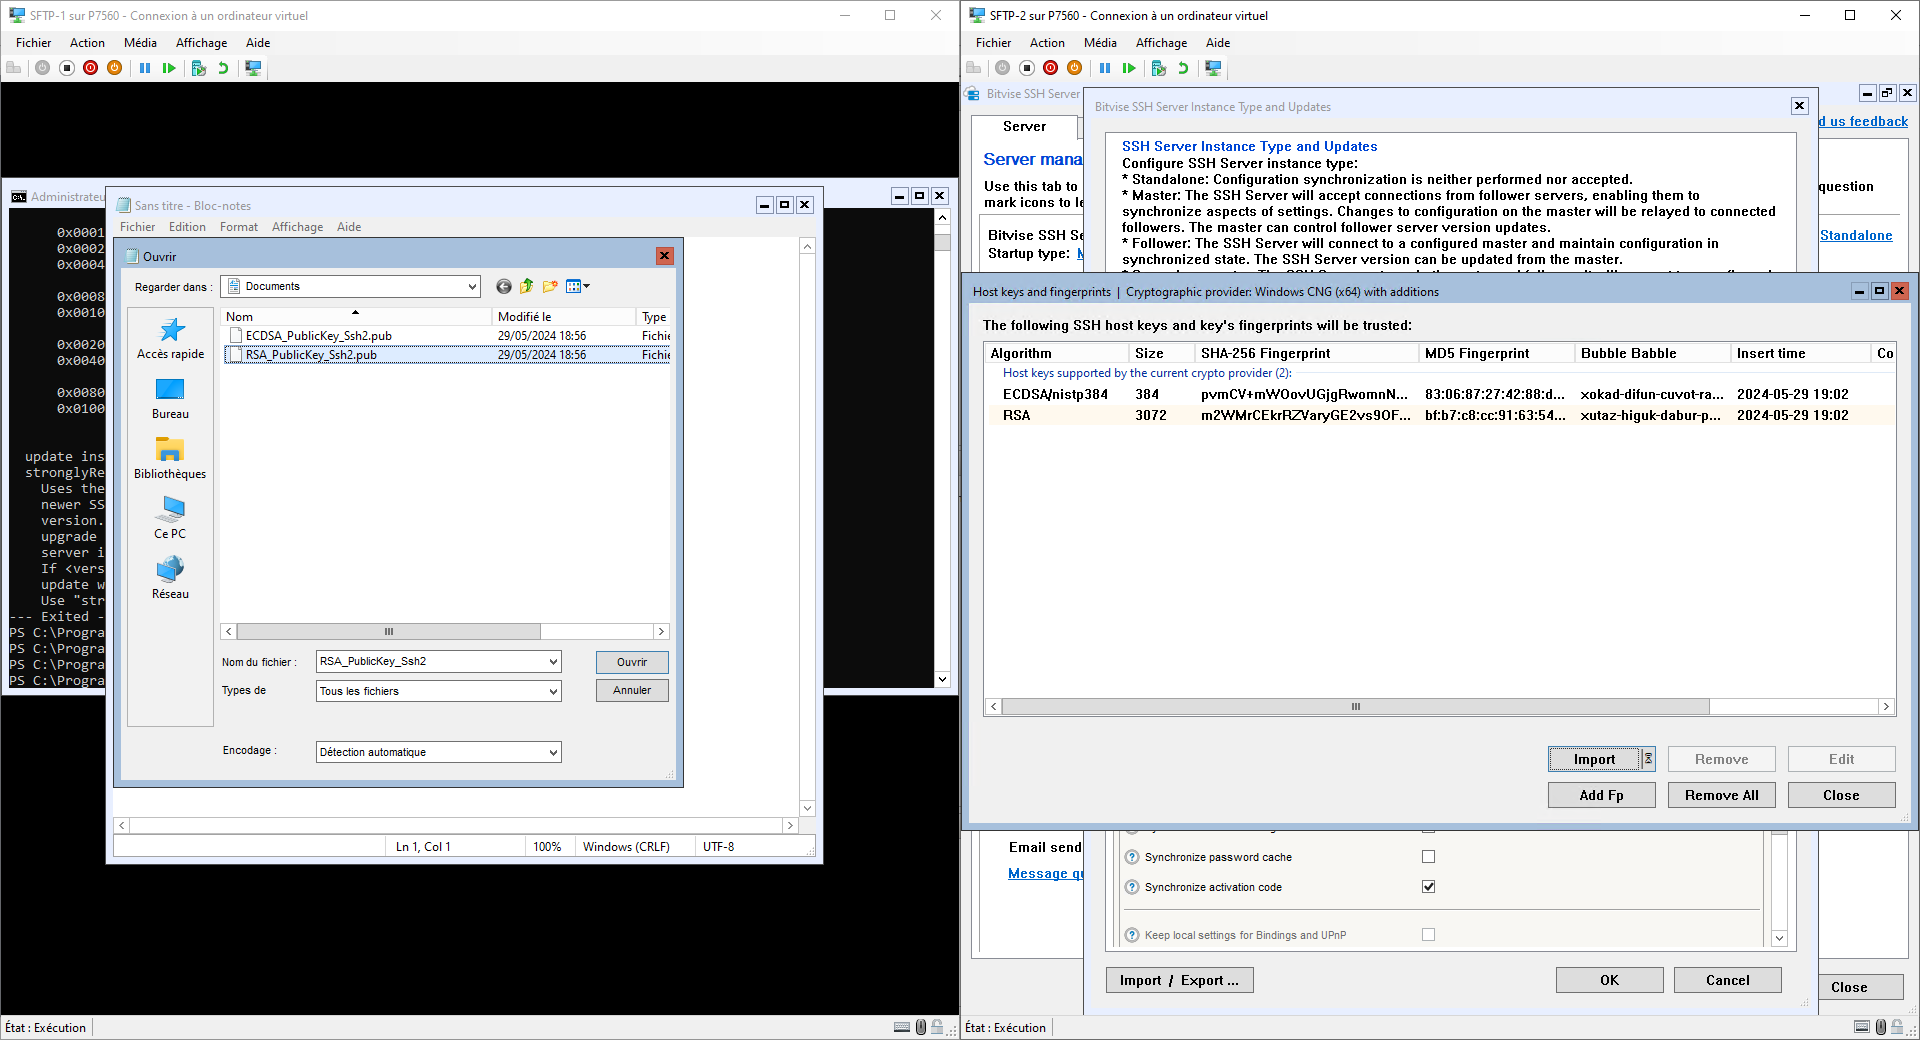The image size is (1920, 1040).
Task: Click Import / Export button
Action: click(1179, 981)
